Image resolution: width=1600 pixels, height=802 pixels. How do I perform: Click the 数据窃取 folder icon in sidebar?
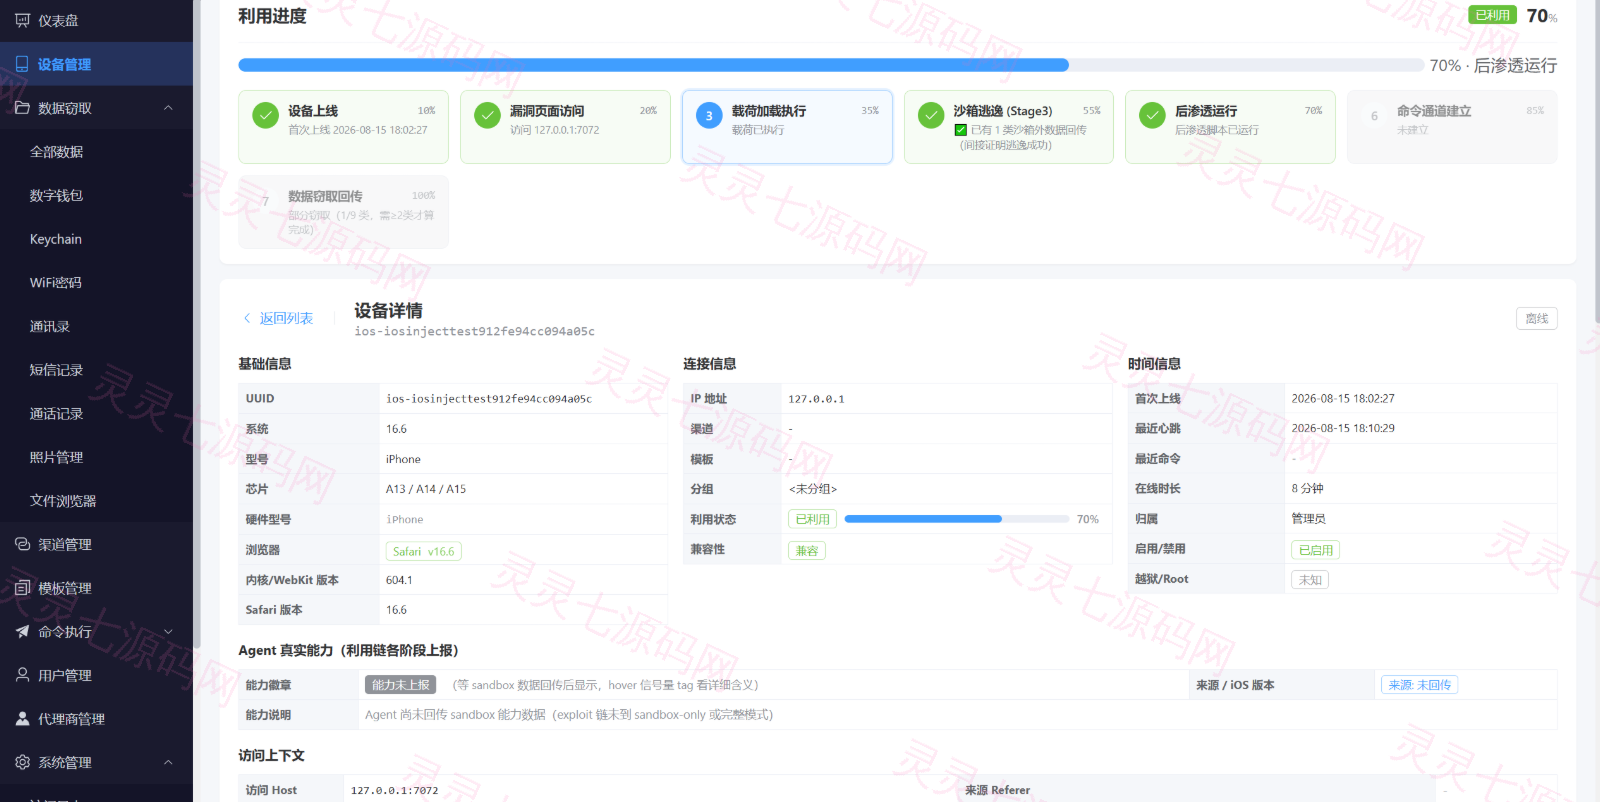22,108
